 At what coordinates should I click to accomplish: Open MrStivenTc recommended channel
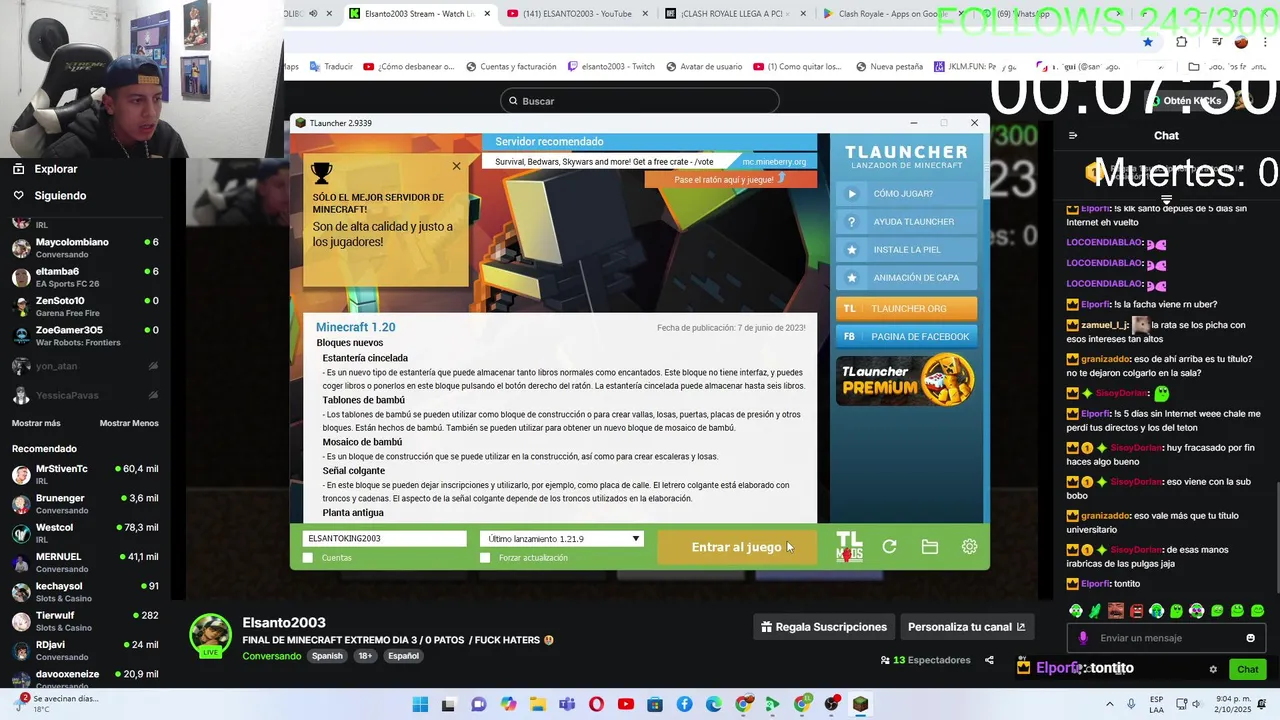tap(85, 474)
